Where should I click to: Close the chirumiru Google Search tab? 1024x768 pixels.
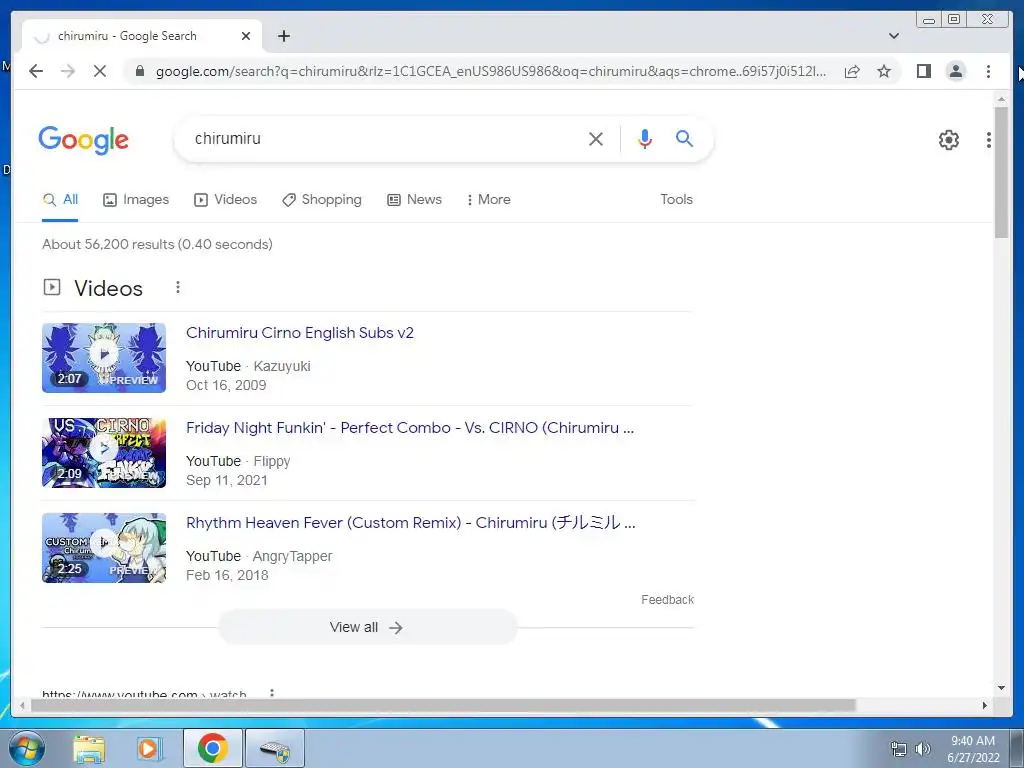click(246, 36)
